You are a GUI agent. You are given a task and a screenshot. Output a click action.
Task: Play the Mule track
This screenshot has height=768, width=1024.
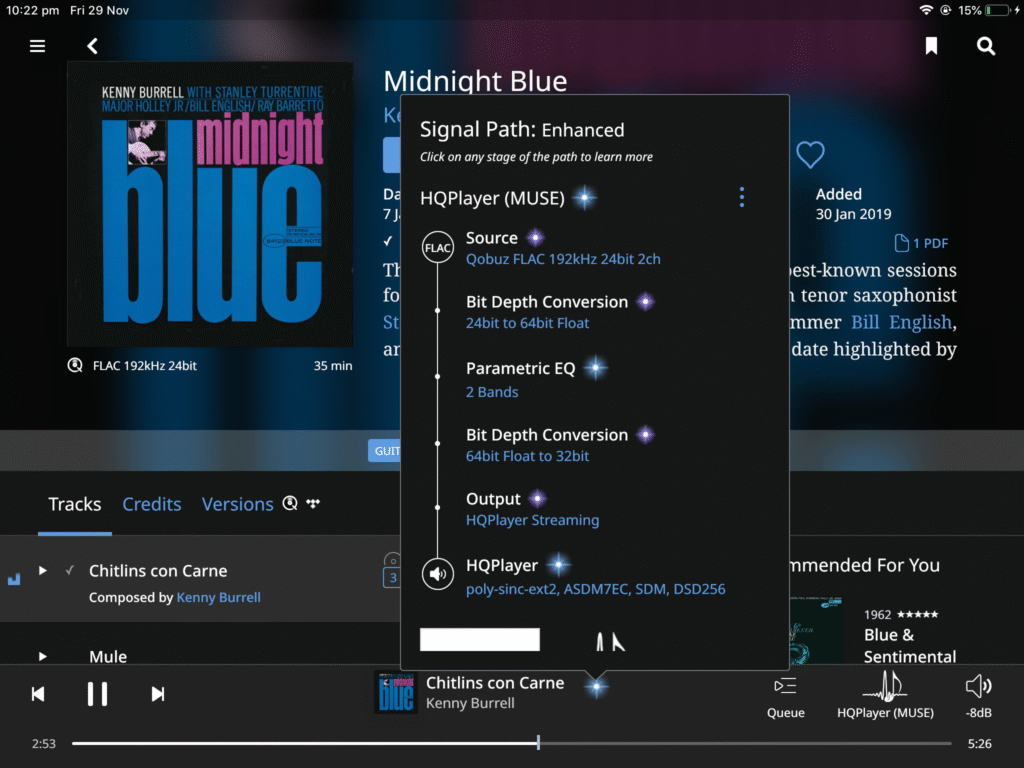tap(42, 656)
